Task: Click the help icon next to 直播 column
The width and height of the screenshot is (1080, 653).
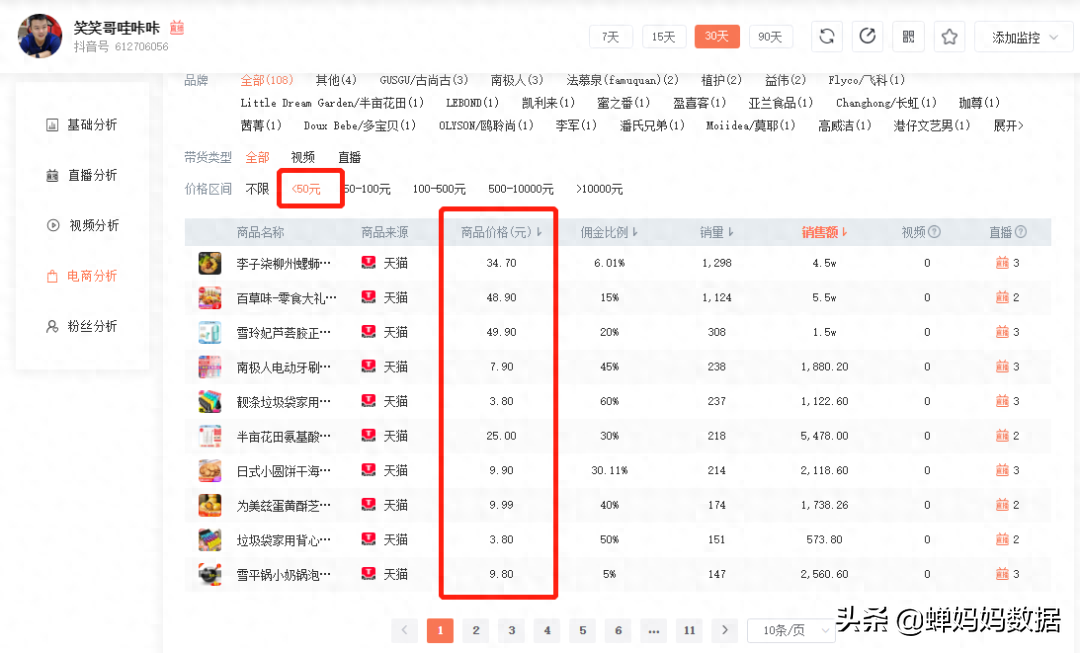Action: coord(1021,232)
